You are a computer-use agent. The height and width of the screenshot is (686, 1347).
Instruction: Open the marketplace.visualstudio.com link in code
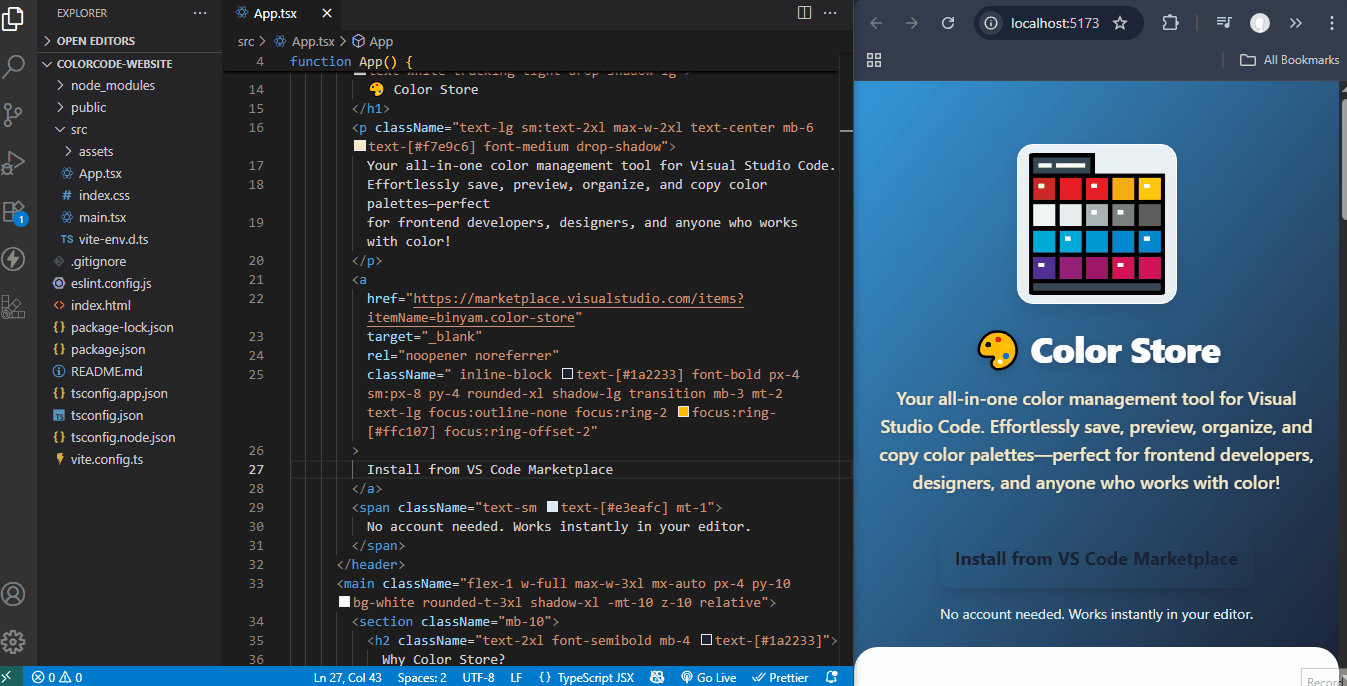(x=555, y=308)
